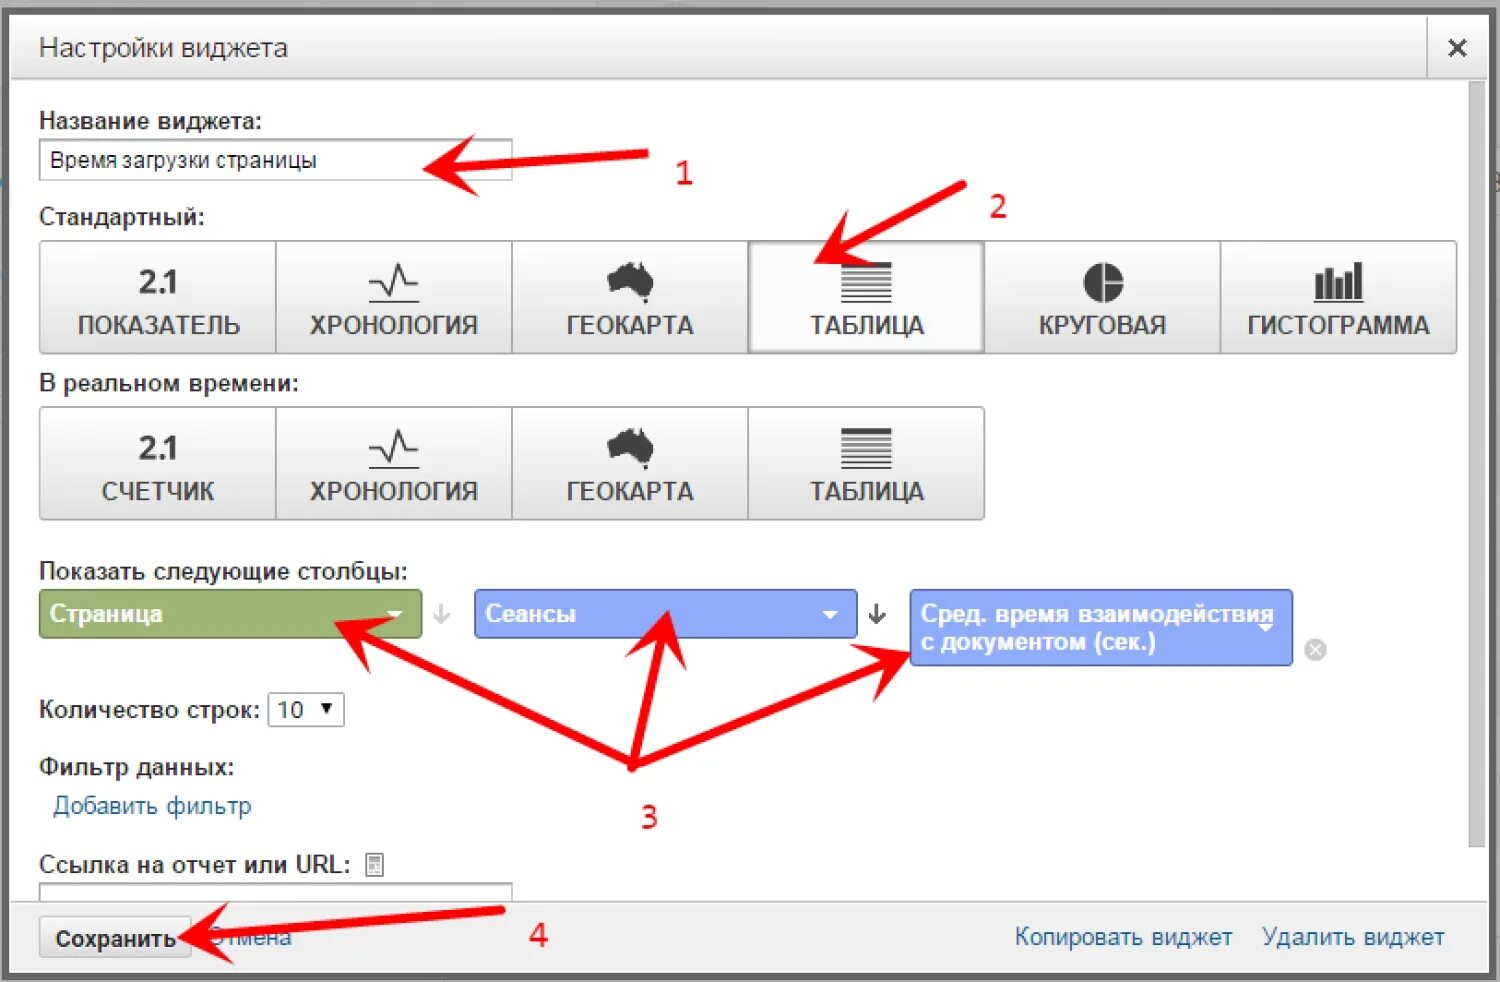Select the standard ПОКАЗАТЕЛЬ widget type
Screen dimensions: 1500x982
click(158, 297)
